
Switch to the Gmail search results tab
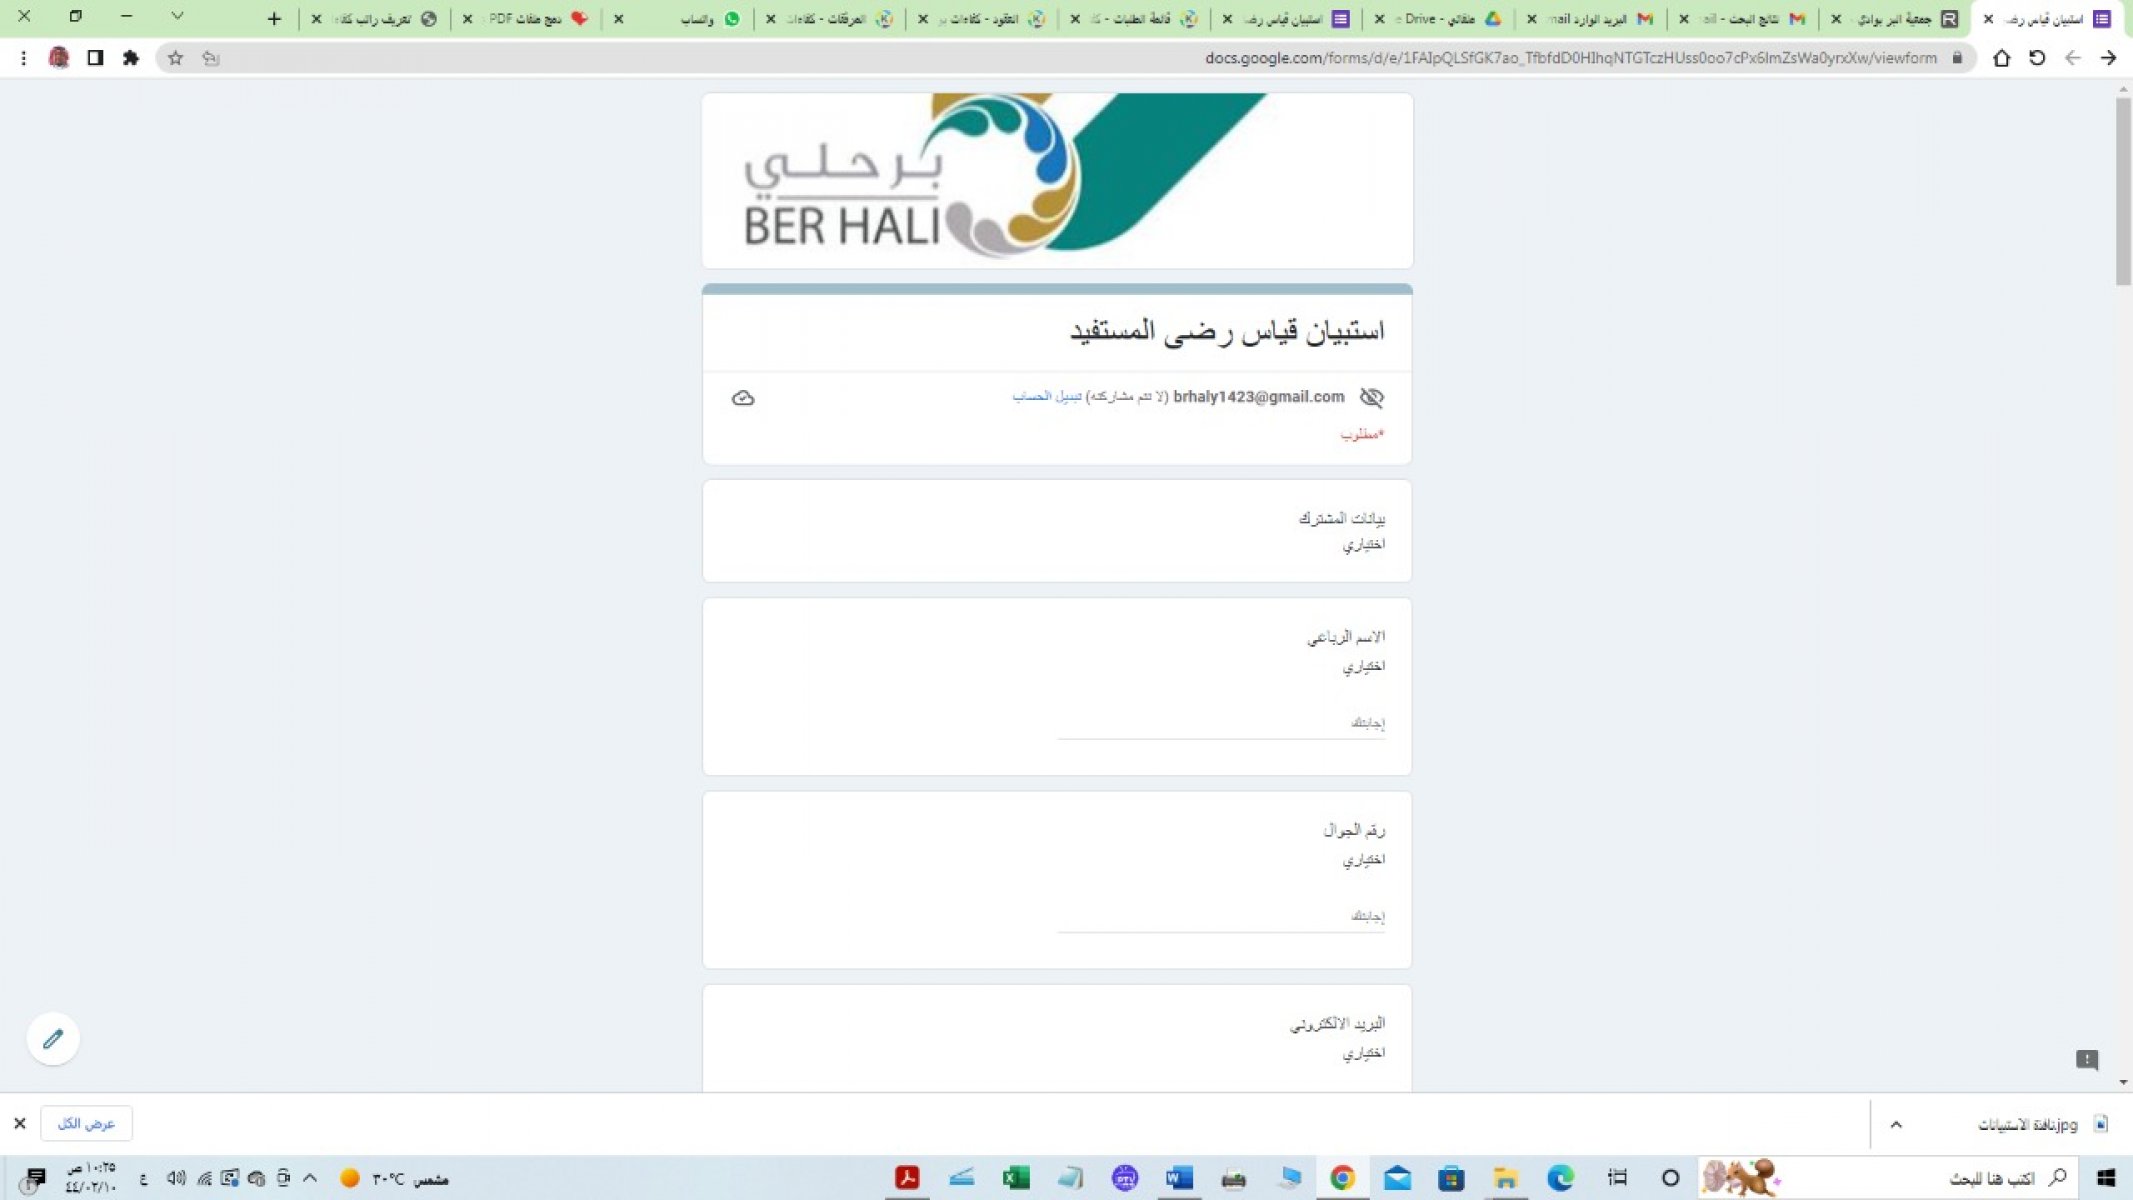(1744, 19)
